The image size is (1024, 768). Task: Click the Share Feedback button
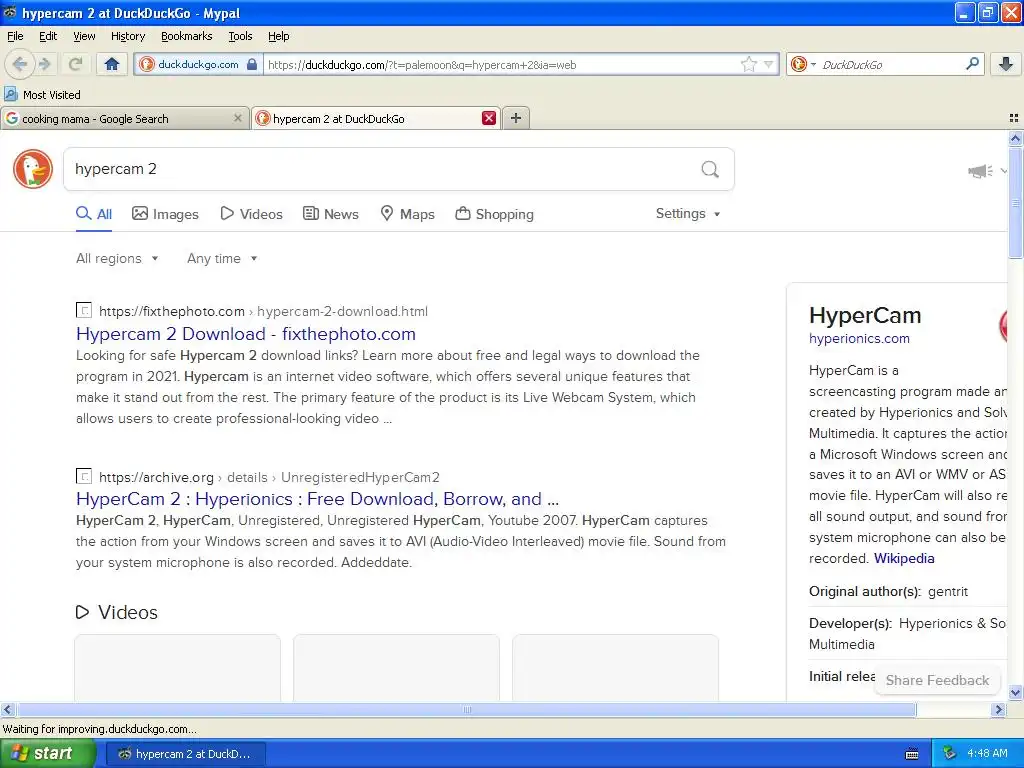pos(937,680)
